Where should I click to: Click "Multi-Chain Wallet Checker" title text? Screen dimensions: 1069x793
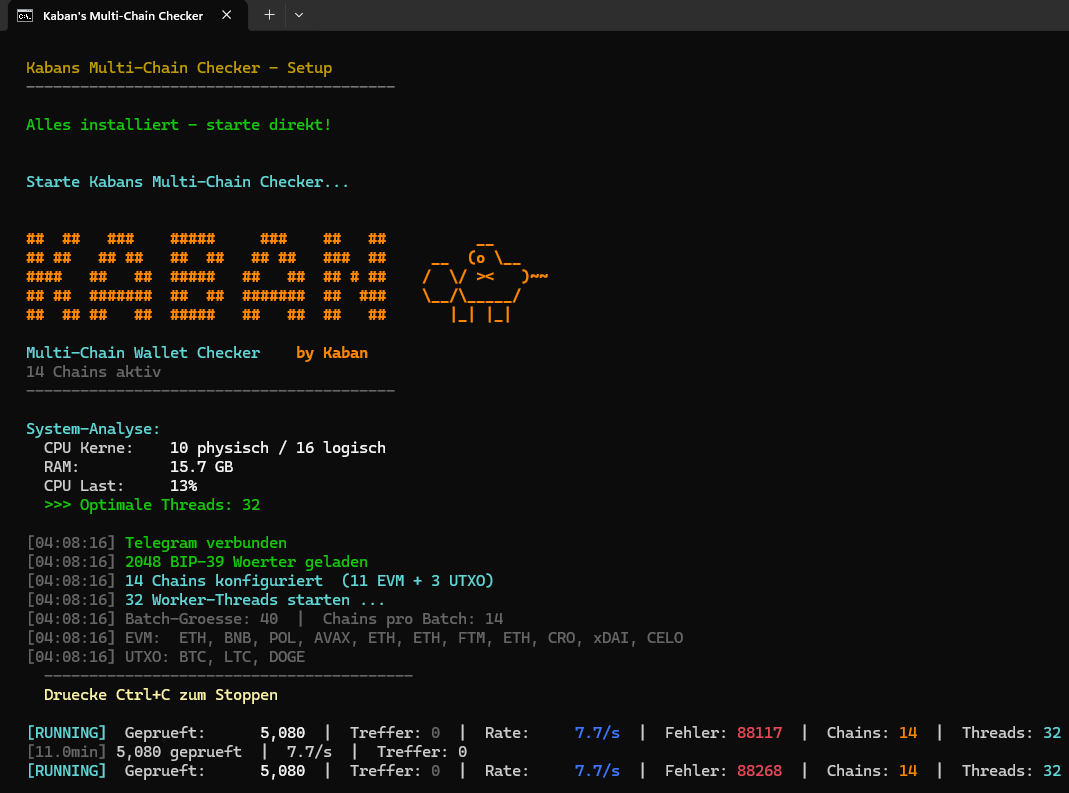pyautogui.click(x=143, y=353)
